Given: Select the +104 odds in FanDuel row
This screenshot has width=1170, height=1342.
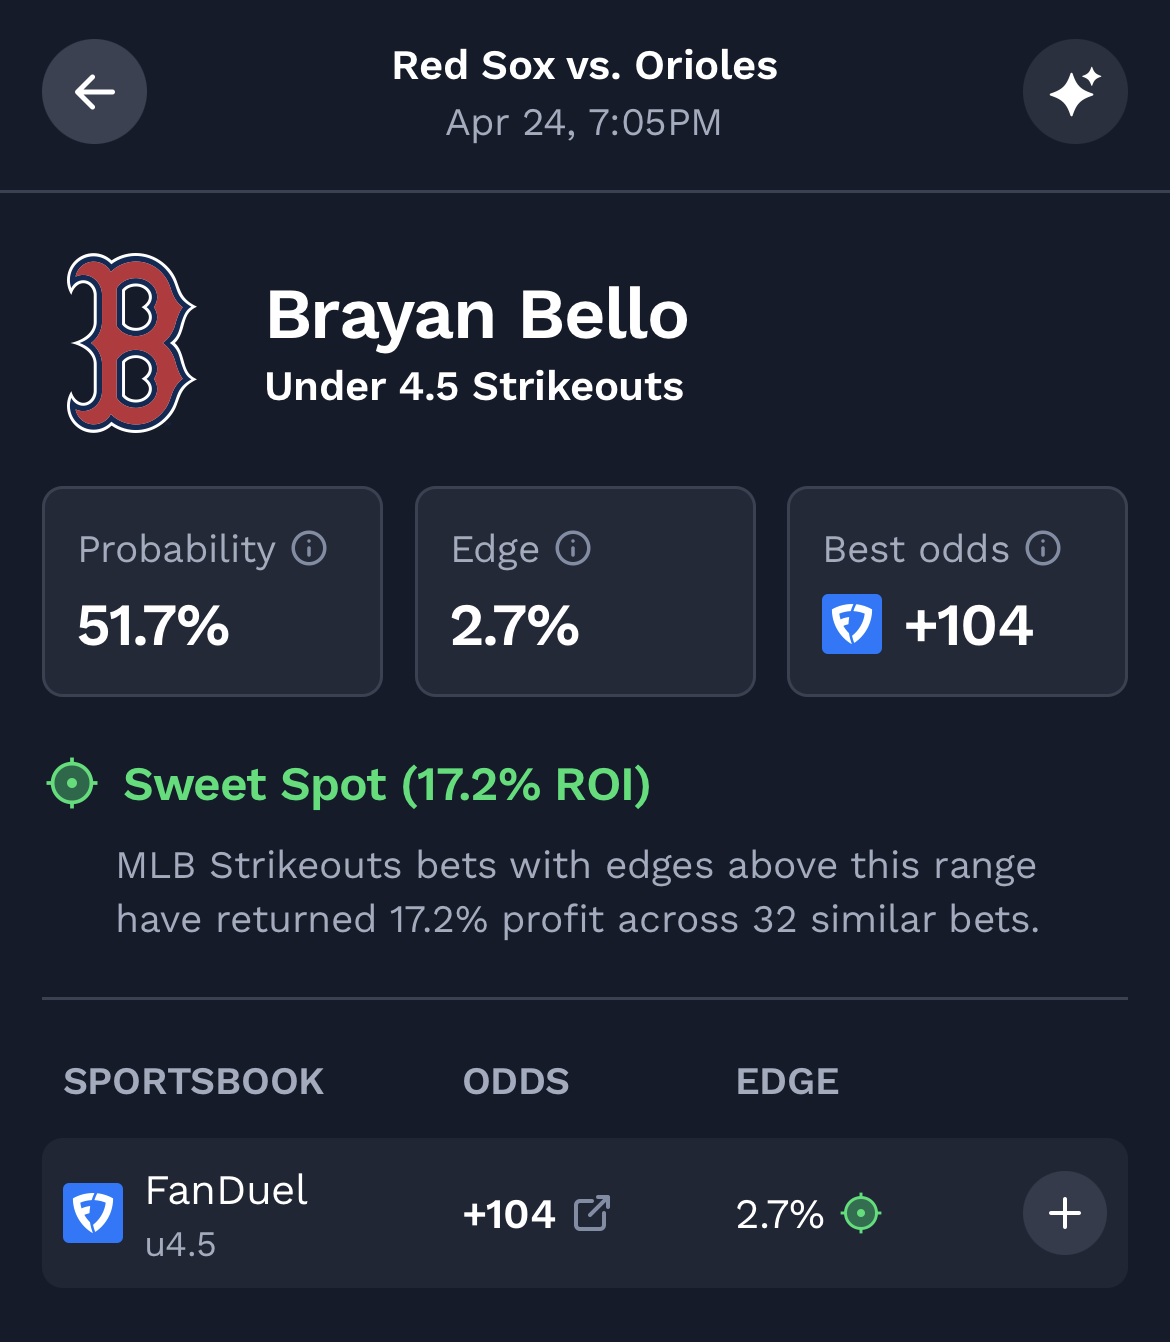Looking at the screenshot, I should coord(509,1214).
